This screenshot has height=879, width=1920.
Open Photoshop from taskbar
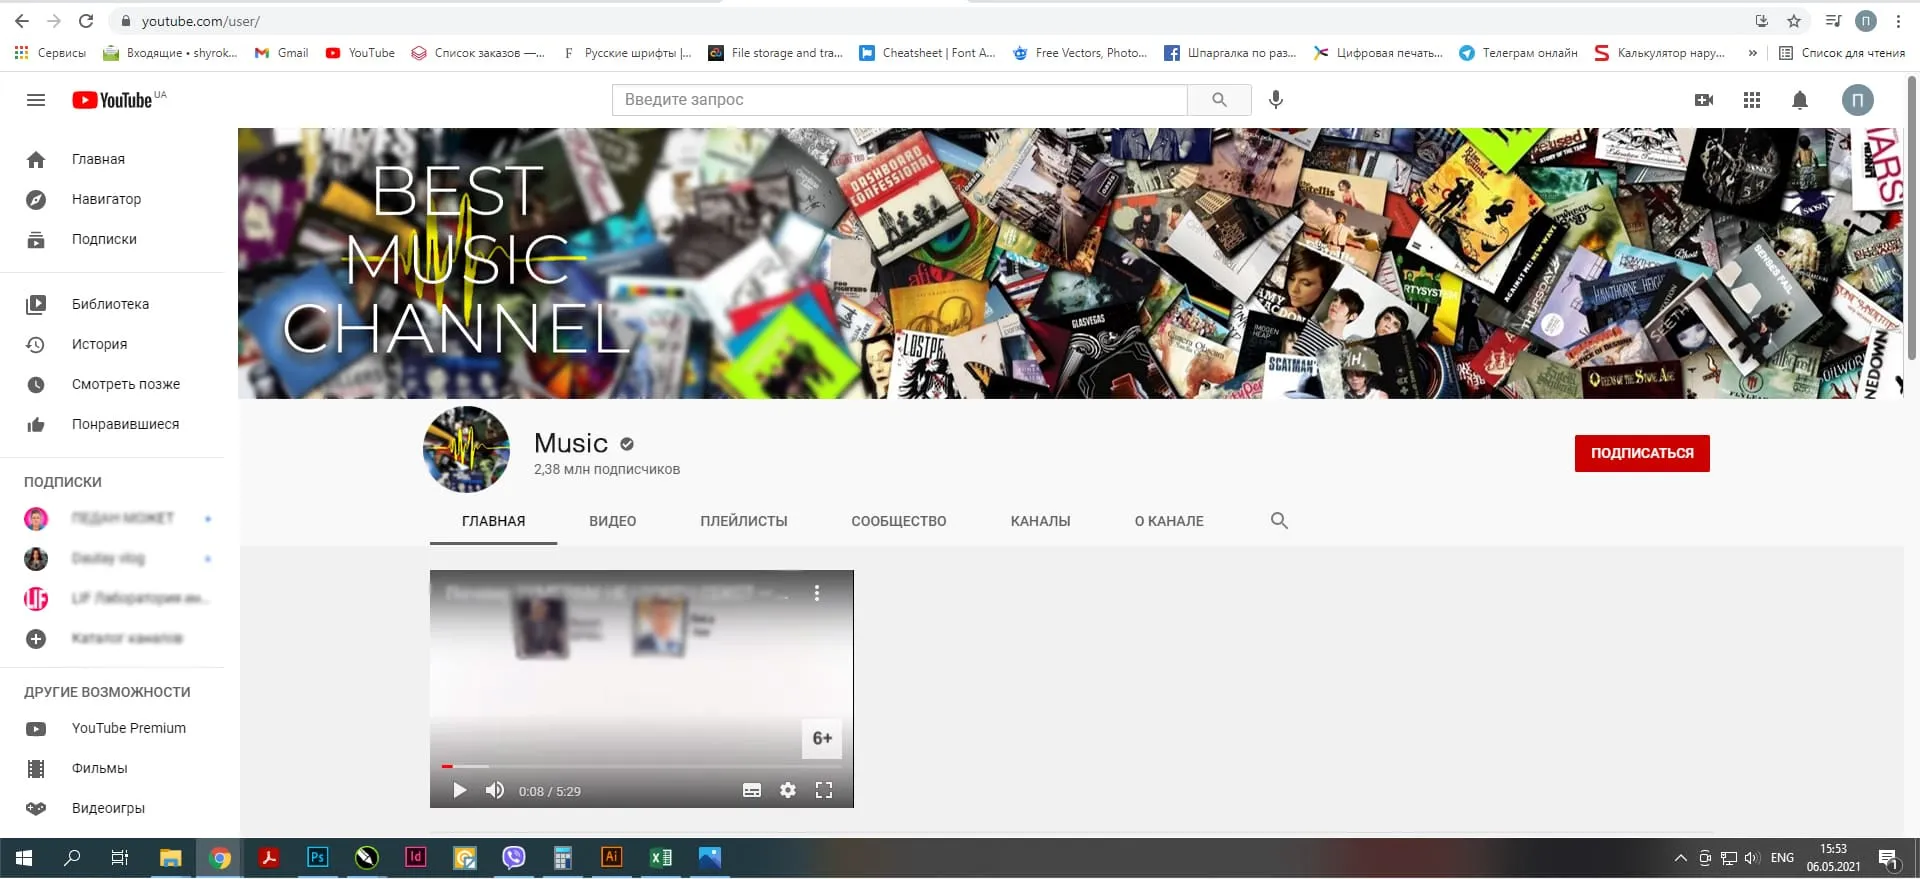pos(318,858)
